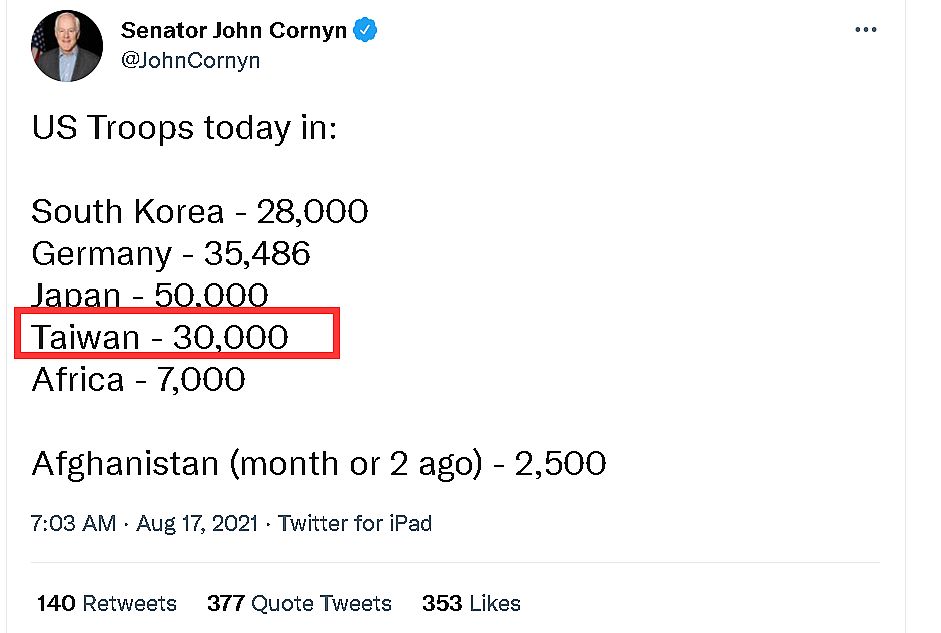941x633 pixels.
Task: Click the Twitter for iPad source label
Action: [354, 523]
